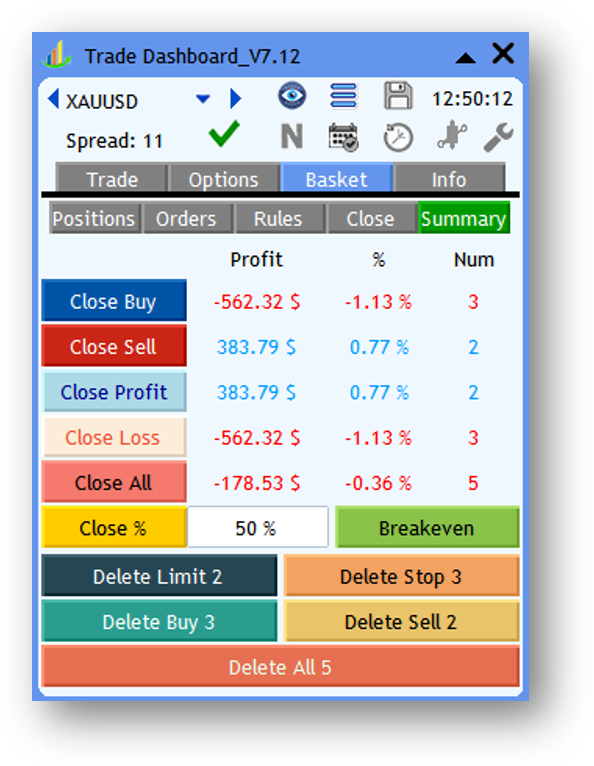
Task: Click the Num column header
Action: click(x=474, y=259)
